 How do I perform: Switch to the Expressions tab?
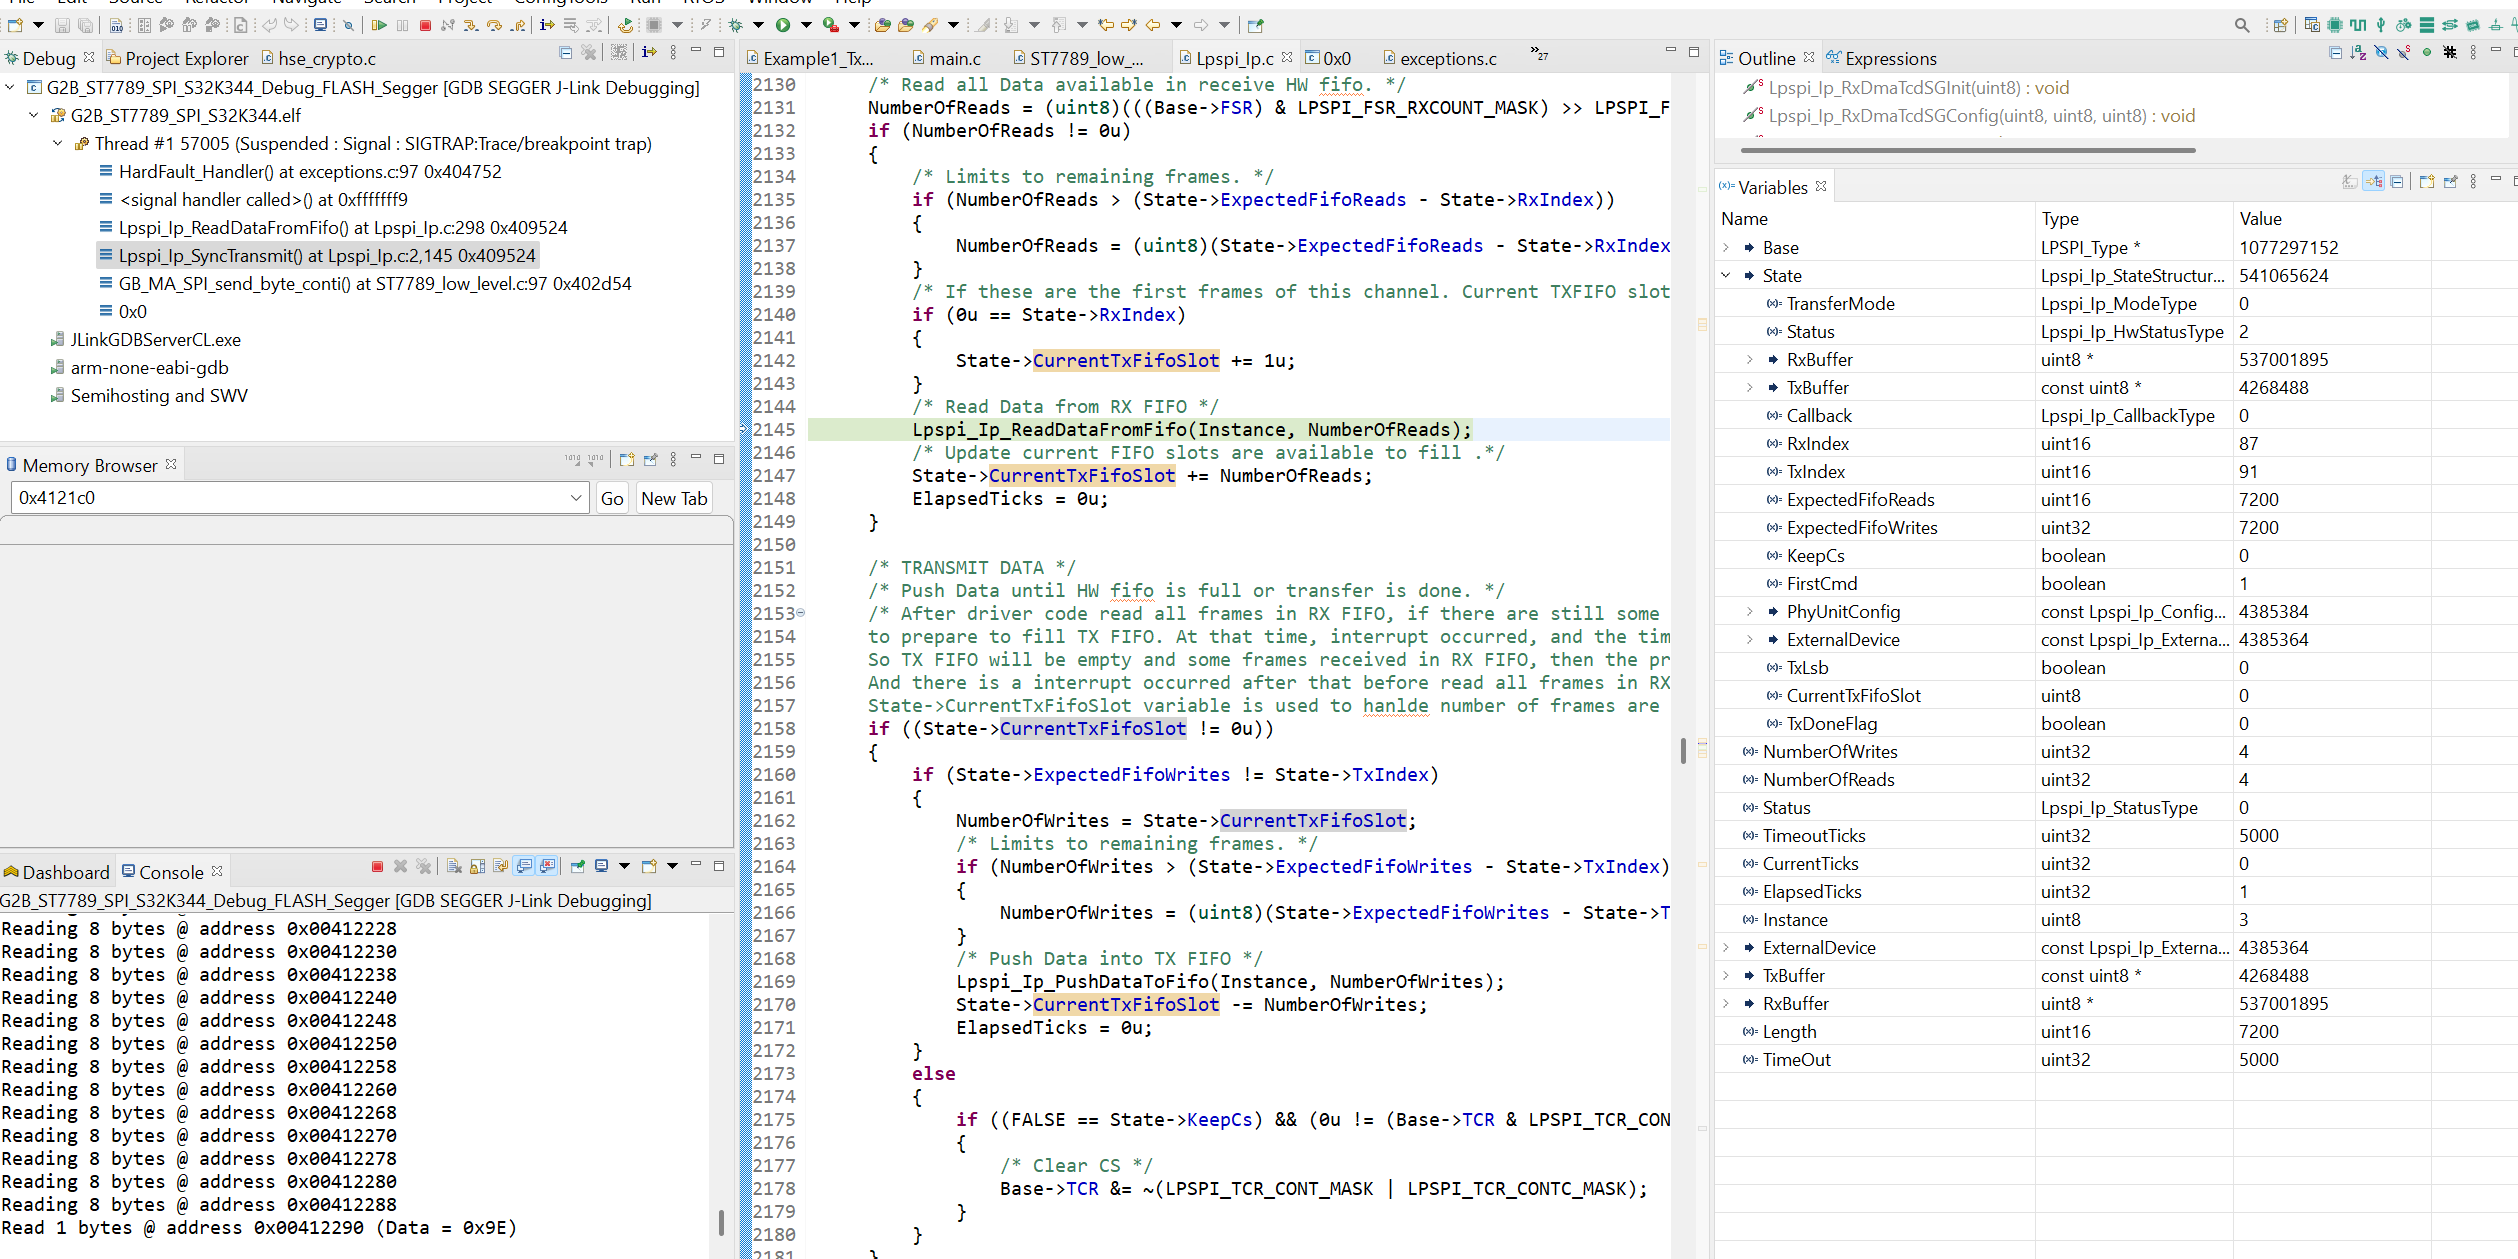pos(1889,58)
